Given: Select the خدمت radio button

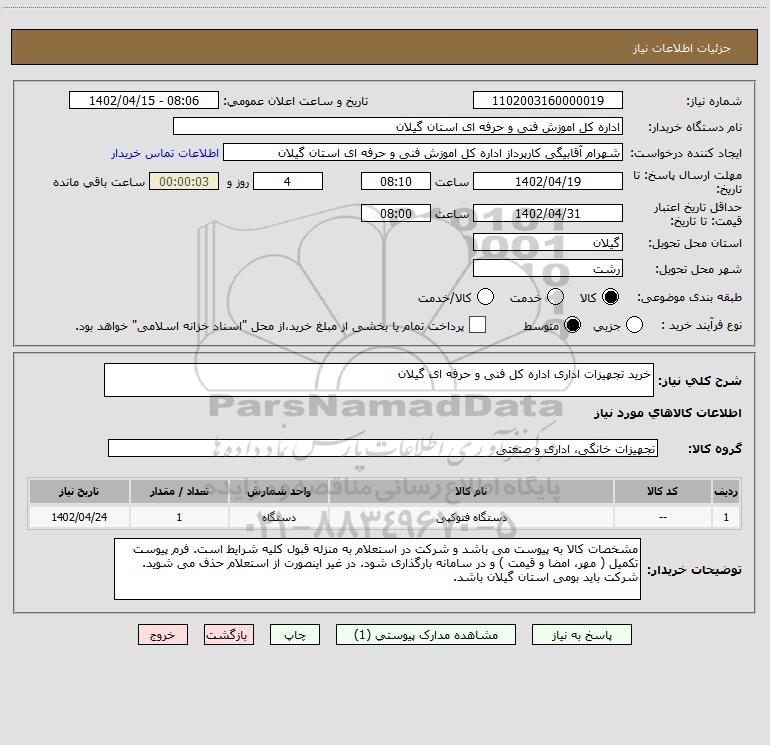Looking at the screenshot, I should (x=555, y=297).
